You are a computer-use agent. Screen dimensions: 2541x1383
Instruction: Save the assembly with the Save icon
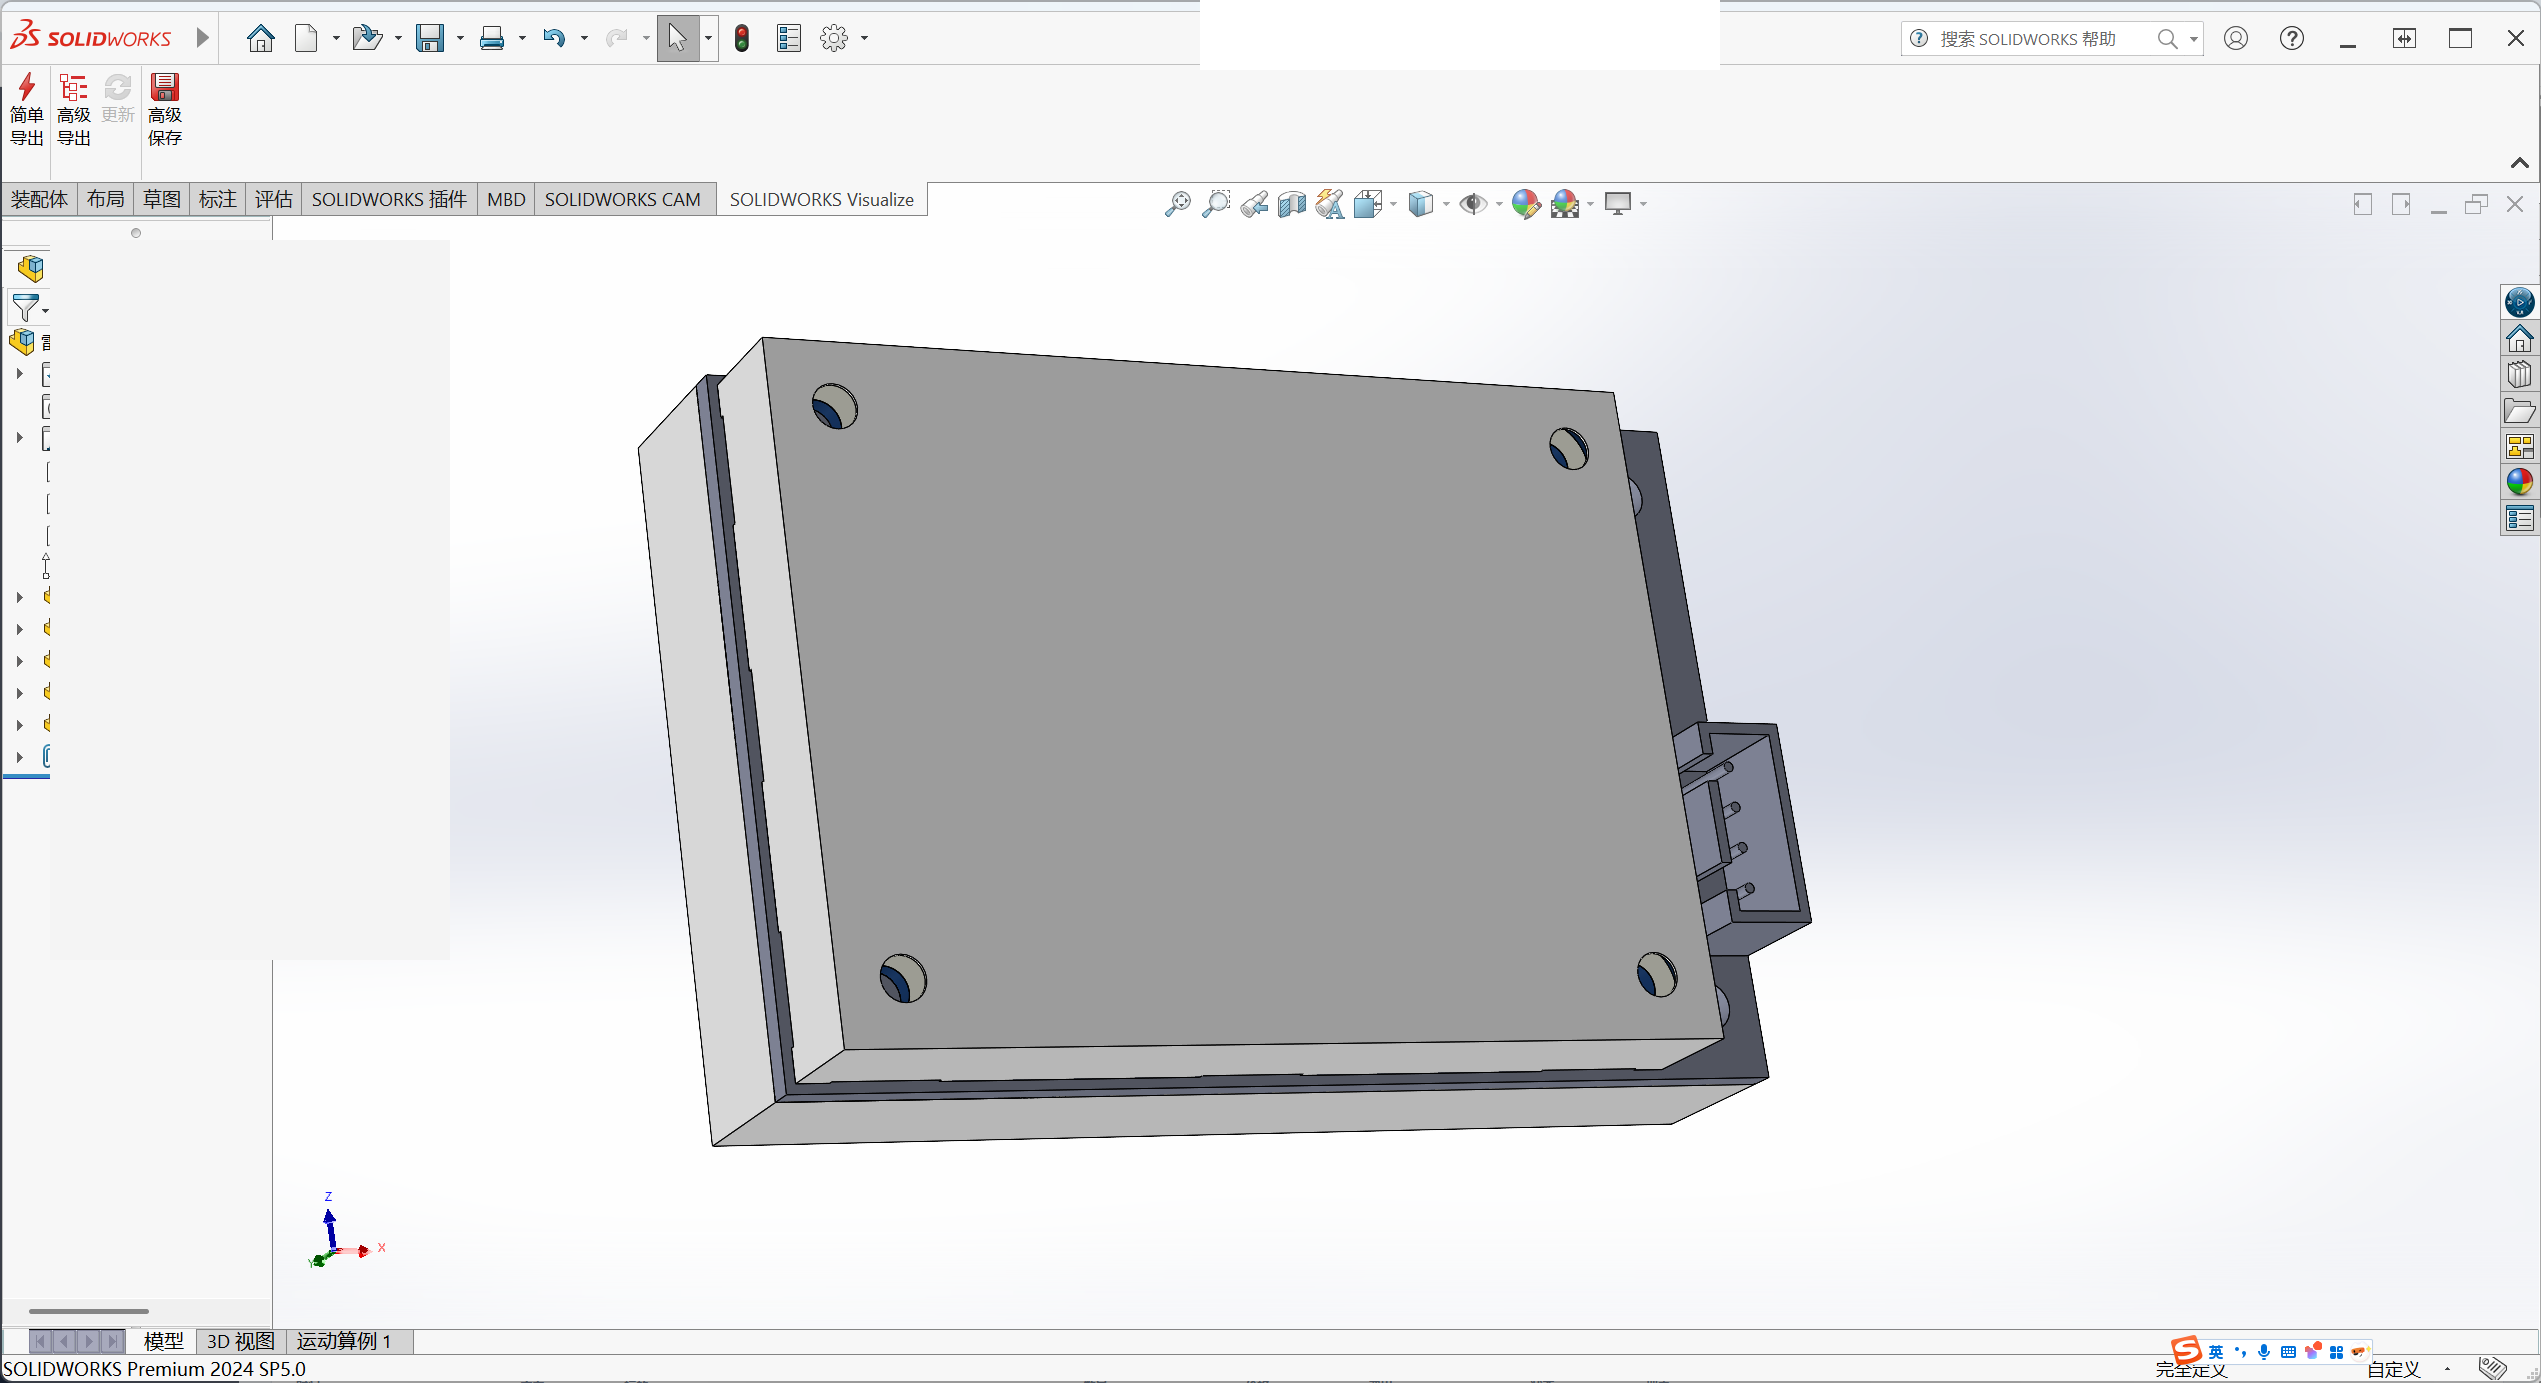pyautogui.click(x=430, y=38)
